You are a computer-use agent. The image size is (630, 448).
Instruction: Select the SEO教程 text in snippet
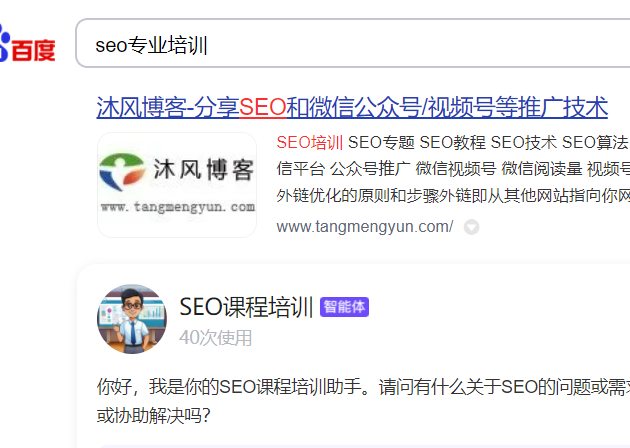[452, 143]
